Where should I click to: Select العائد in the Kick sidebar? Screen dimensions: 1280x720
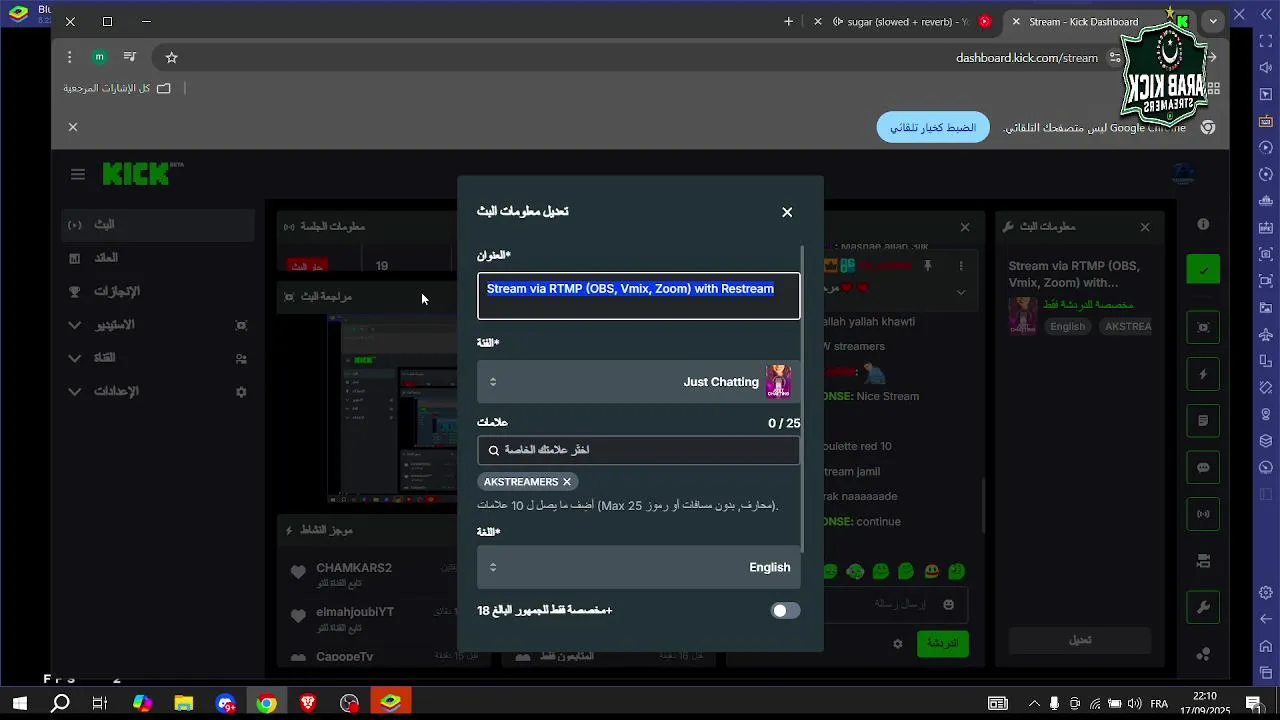point(158,258)
